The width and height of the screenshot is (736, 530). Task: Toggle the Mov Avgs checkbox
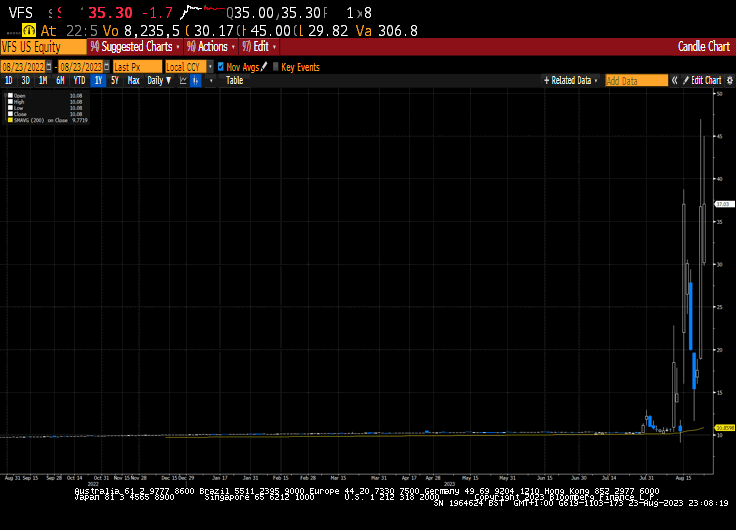[221, 67]
